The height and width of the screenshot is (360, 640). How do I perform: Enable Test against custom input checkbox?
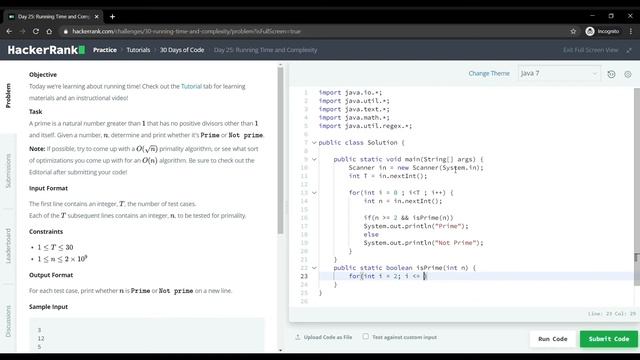(x=366, y=337)
